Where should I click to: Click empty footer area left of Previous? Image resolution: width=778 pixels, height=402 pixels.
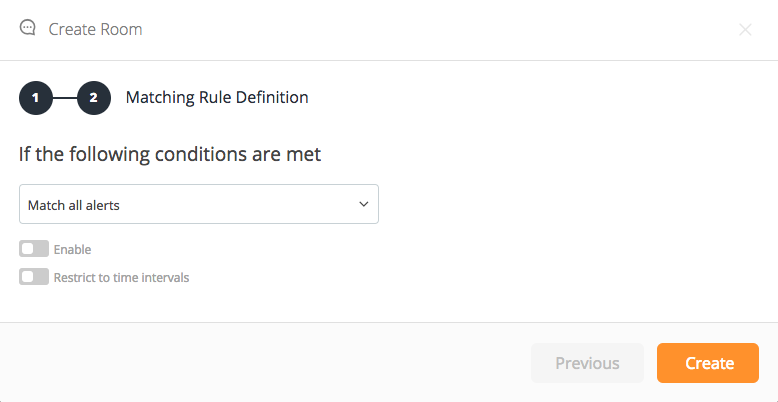click(x=260, y=363)
